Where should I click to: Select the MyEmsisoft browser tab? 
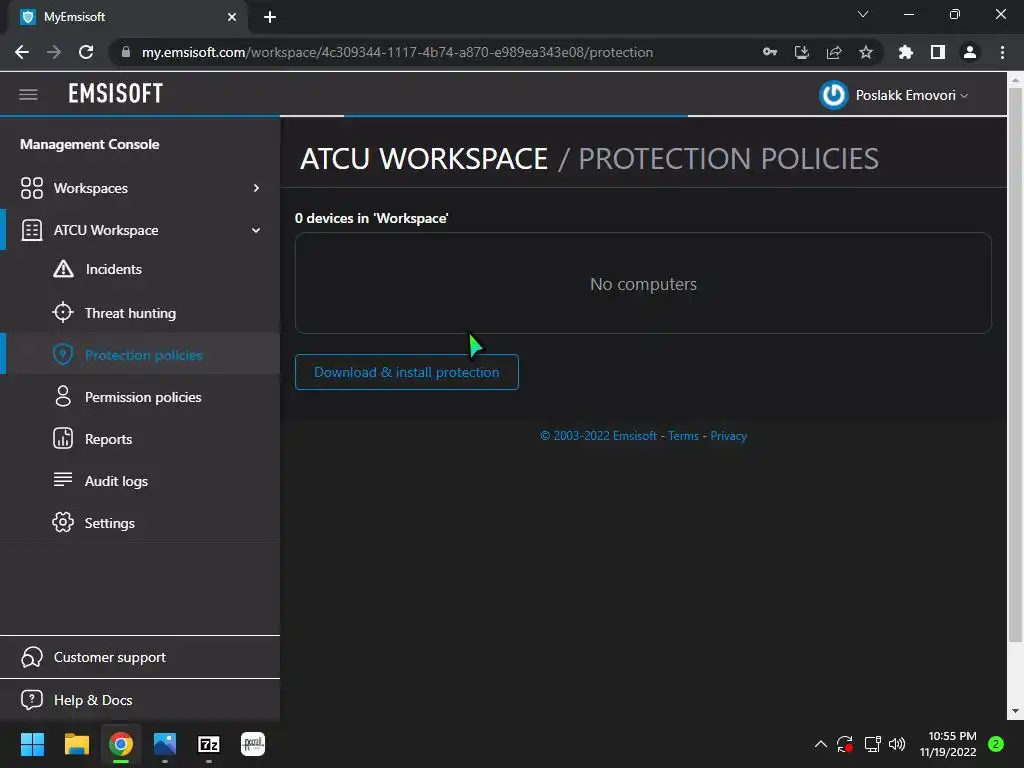[127, 17]
